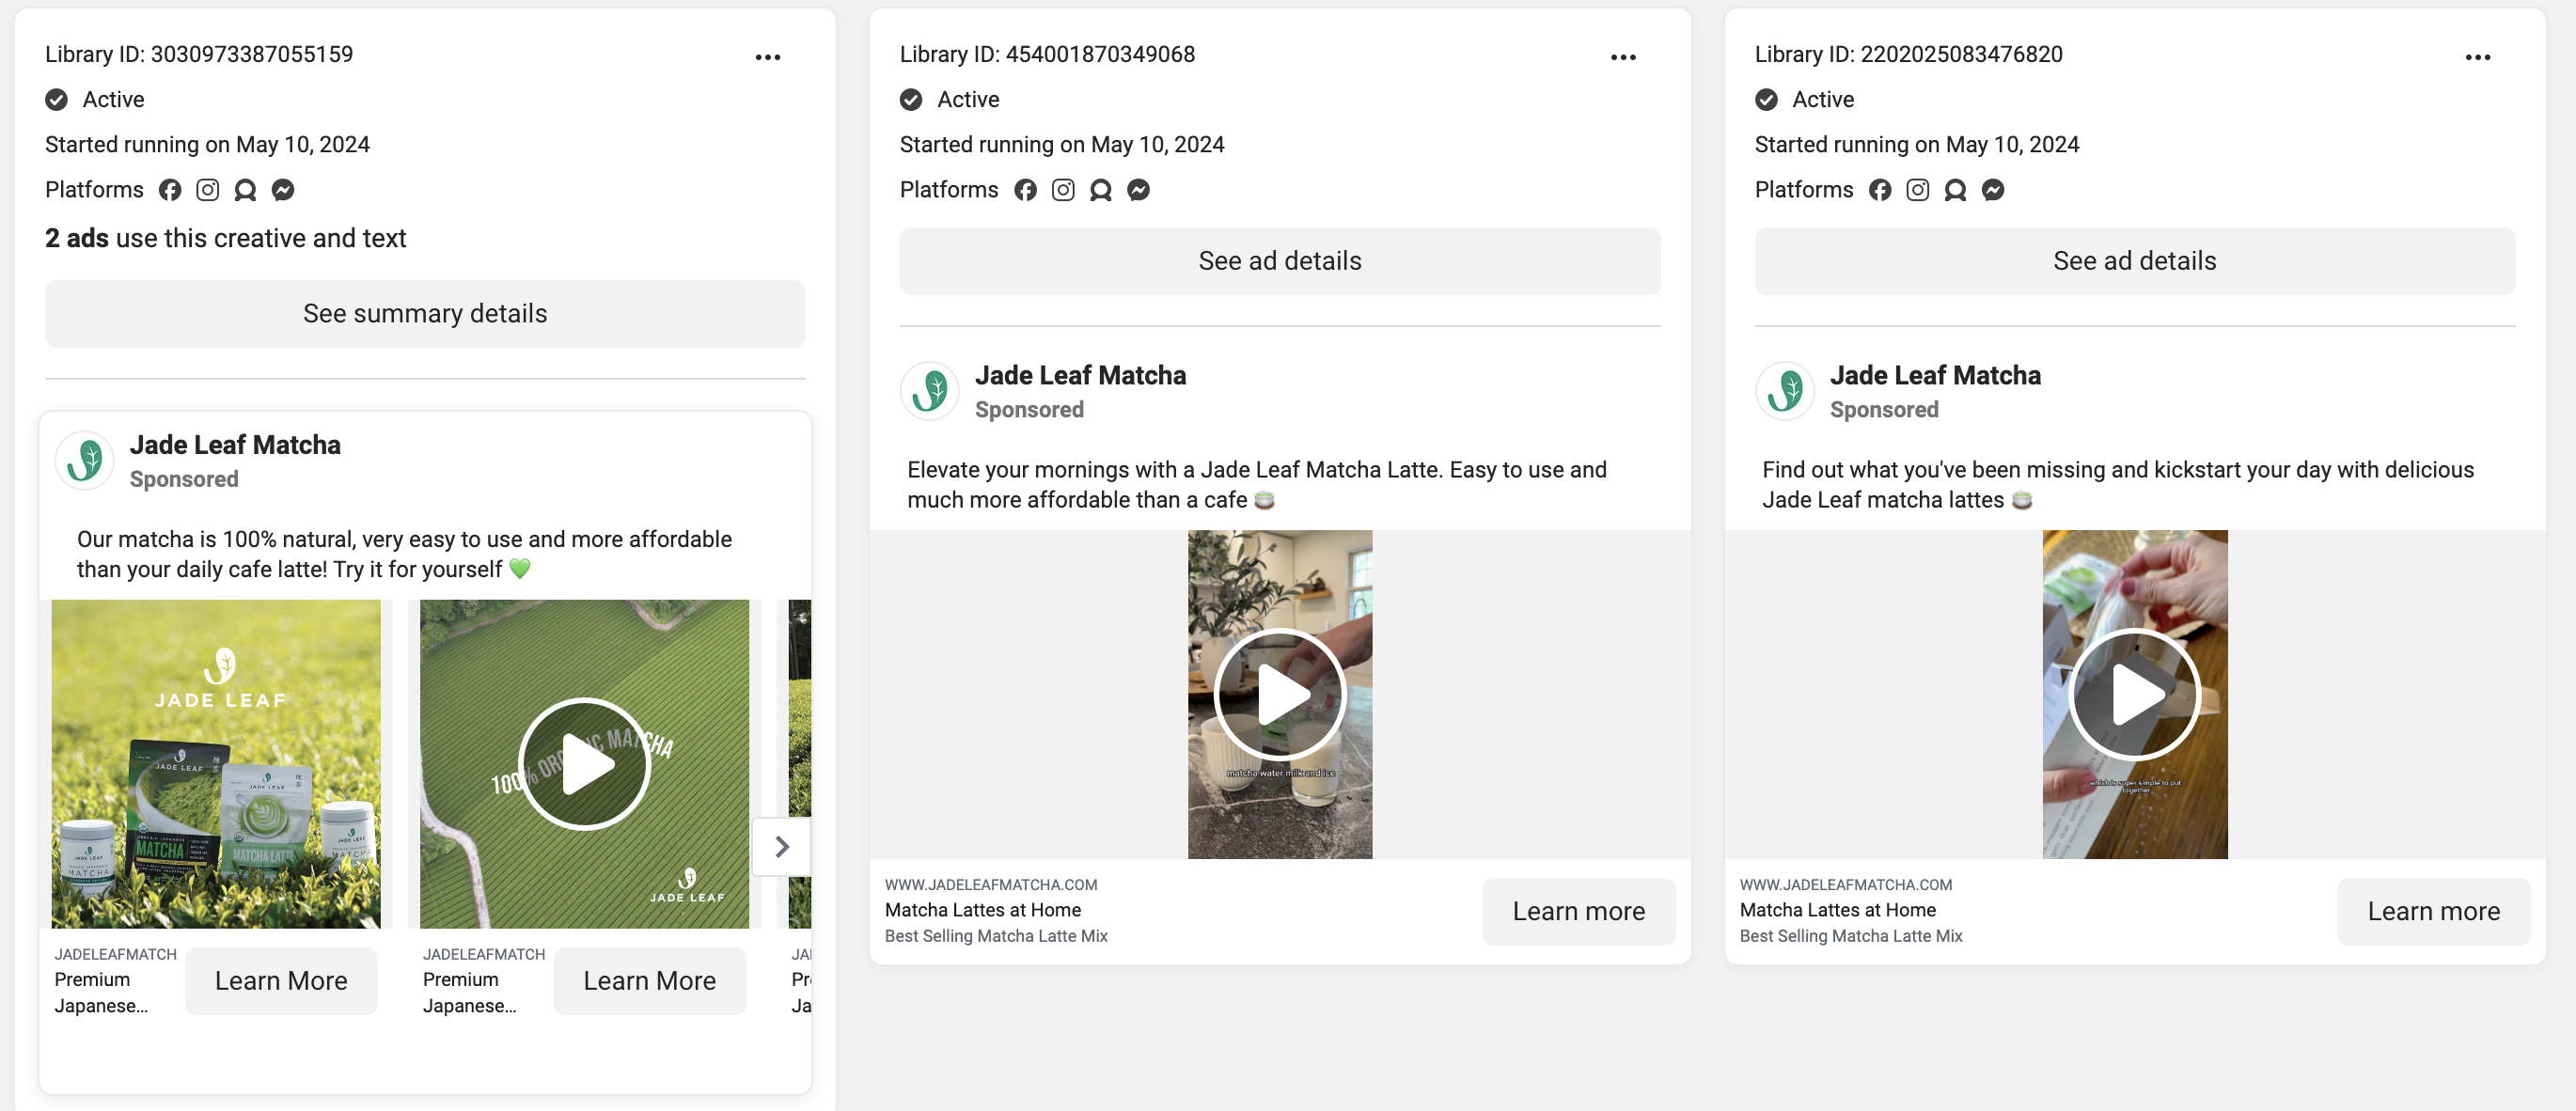Expand See ad details for ad 2202025083476820
2576x1111 pixels.
click(x=2134, y=261)
